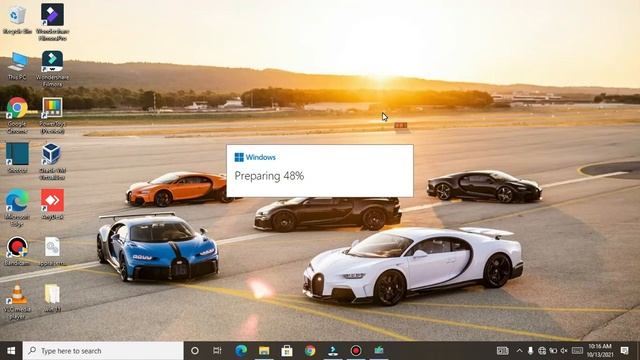Viewport: 640px width, 360px height.
Task: Open the Windows Start menu
Action: pyautogui.click(x=11, y=351)
